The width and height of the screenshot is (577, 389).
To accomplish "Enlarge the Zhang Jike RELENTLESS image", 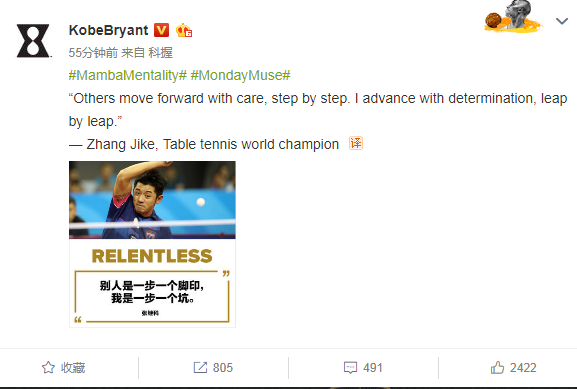I will pos(152,244).
